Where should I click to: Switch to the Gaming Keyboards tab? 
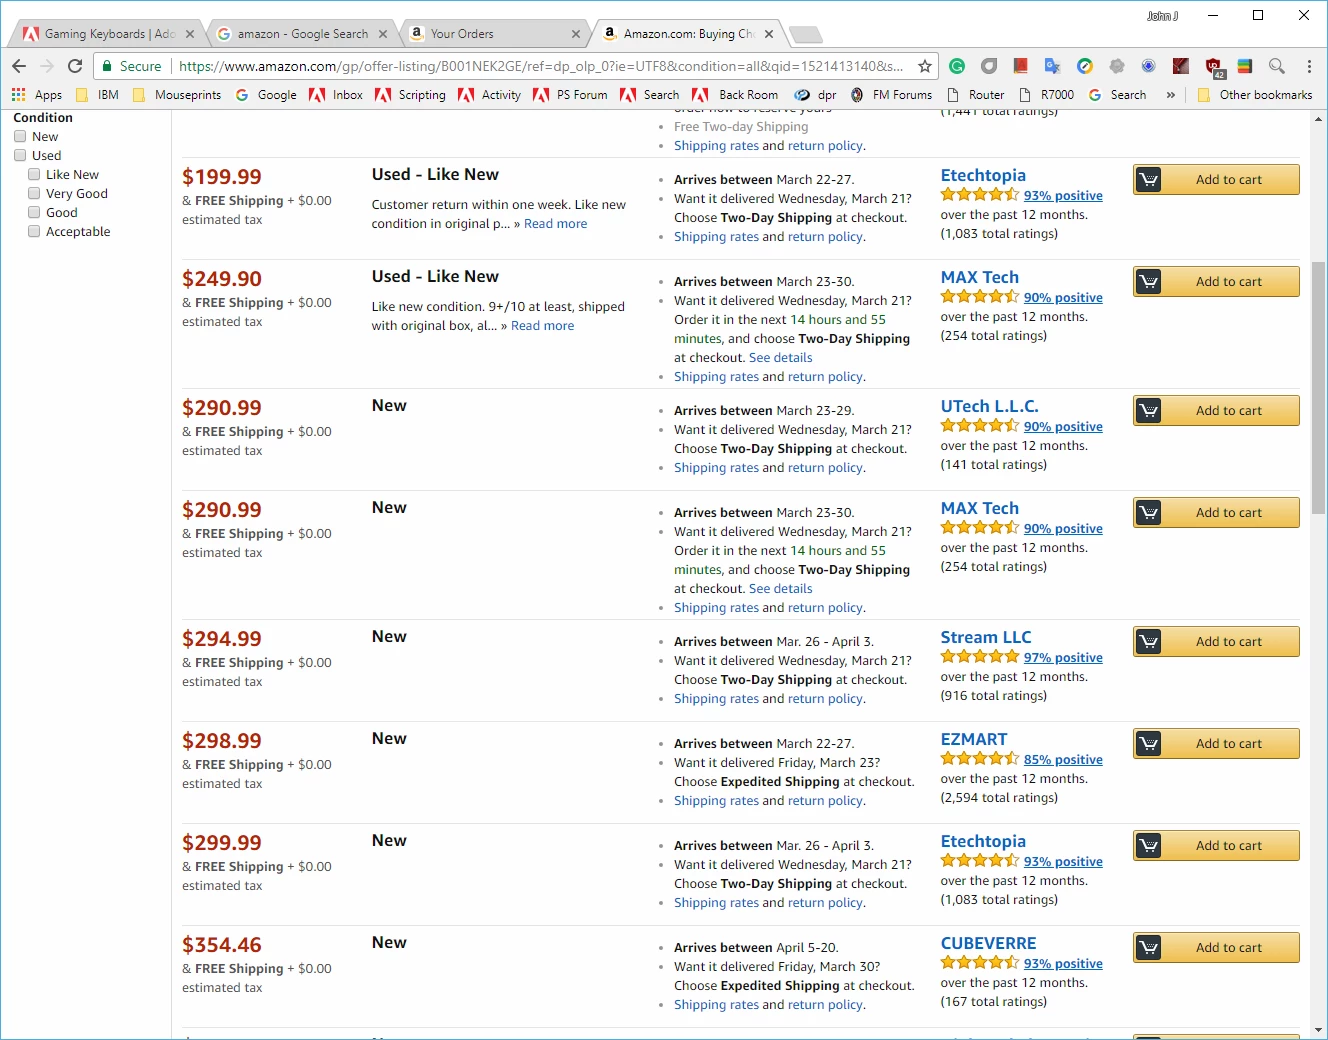pyautogui.click(x=109, y=34)
